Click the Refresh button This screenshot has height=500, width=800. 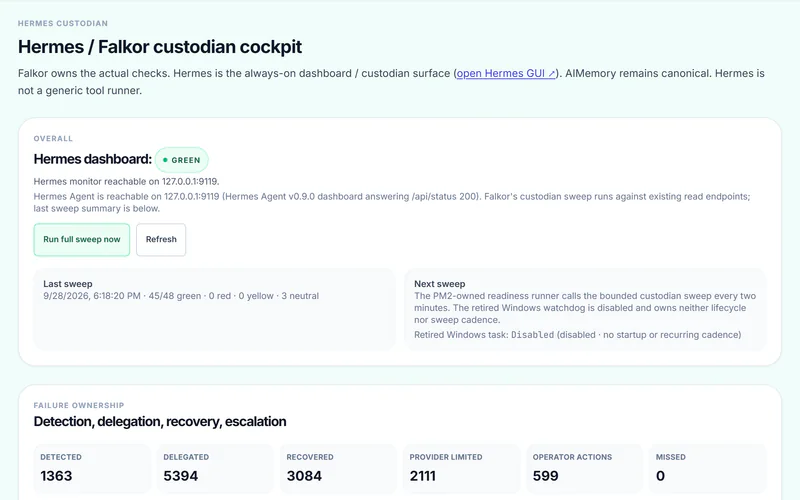(x=161, y=239)
